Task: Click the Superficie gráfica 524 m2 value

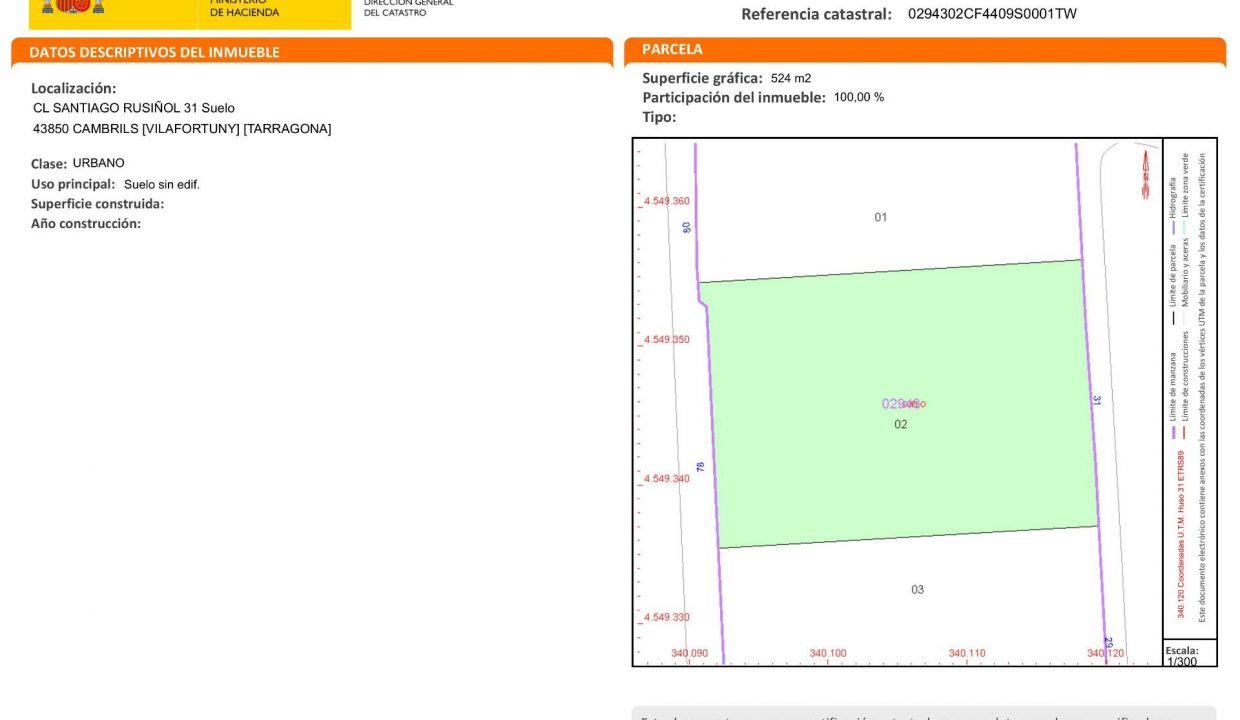Action: 790,78
